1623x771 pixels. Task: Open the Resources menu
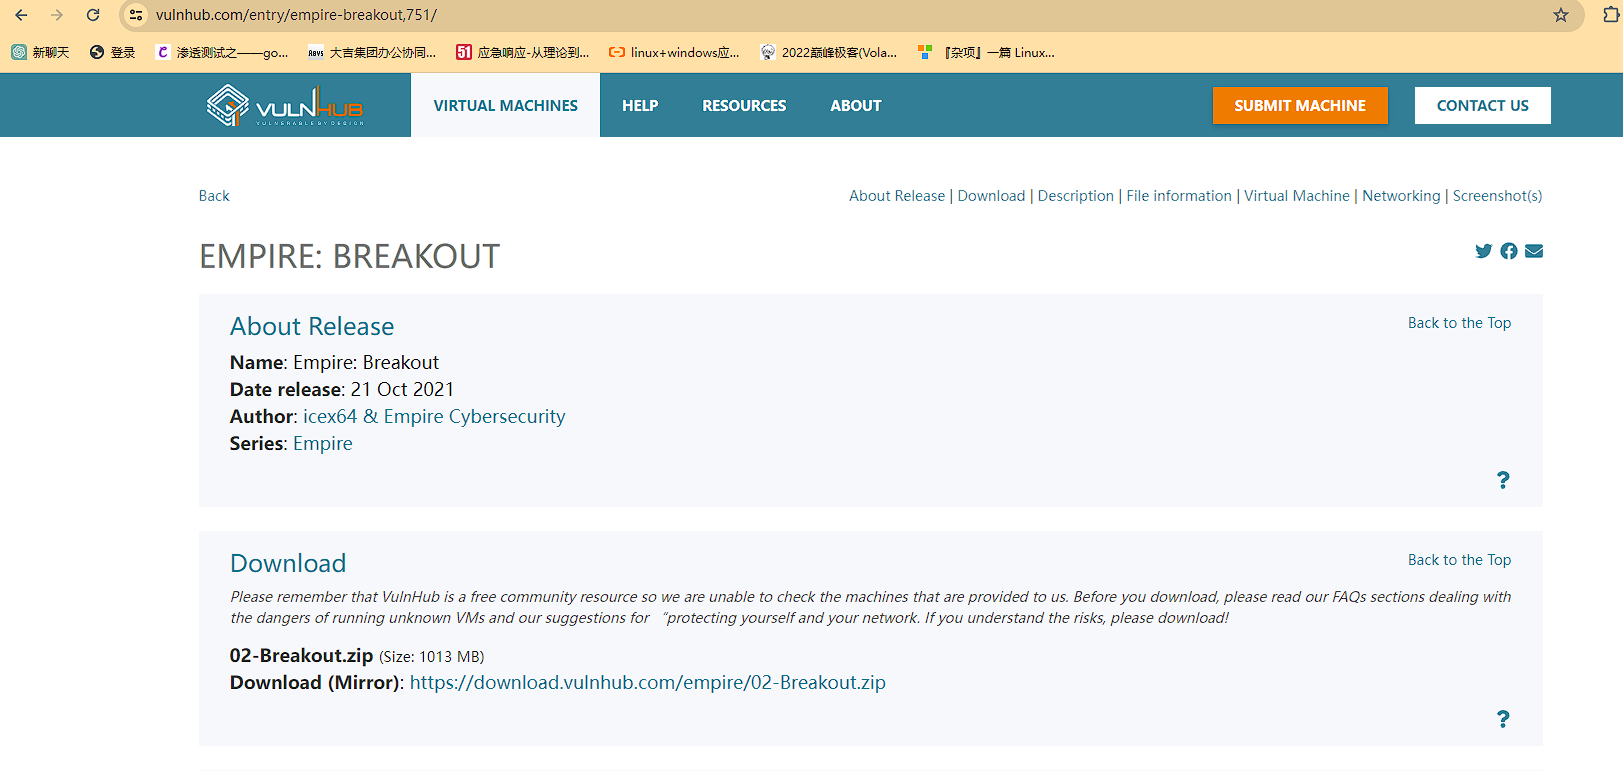[744, 105]
